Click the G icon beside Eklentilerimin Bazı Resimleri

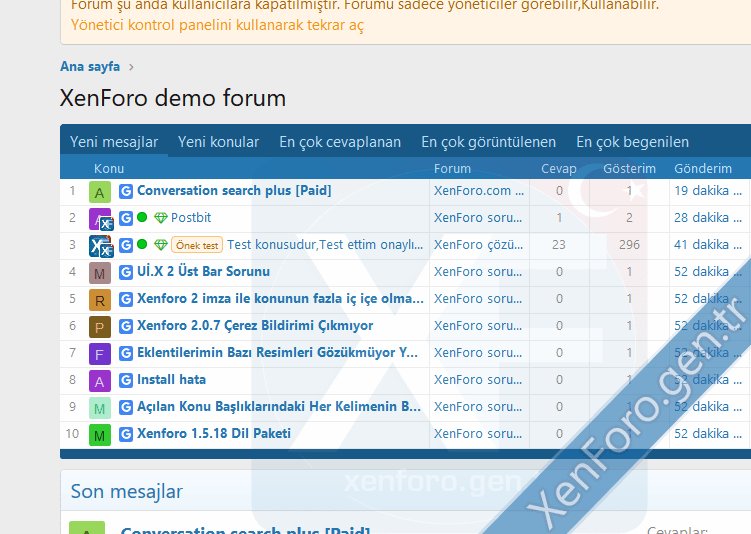[125, 353]
